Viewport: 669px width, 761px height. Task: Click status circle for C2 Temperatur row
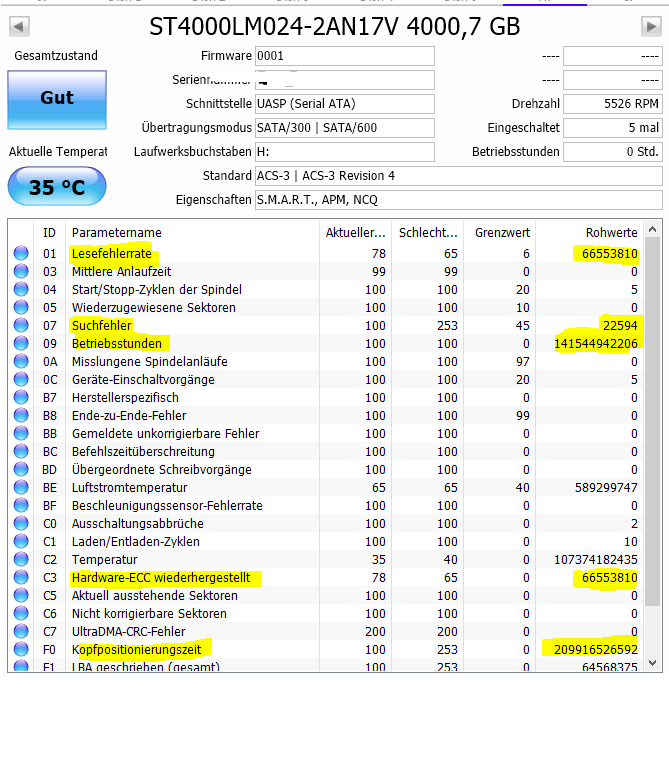[21, 559]
